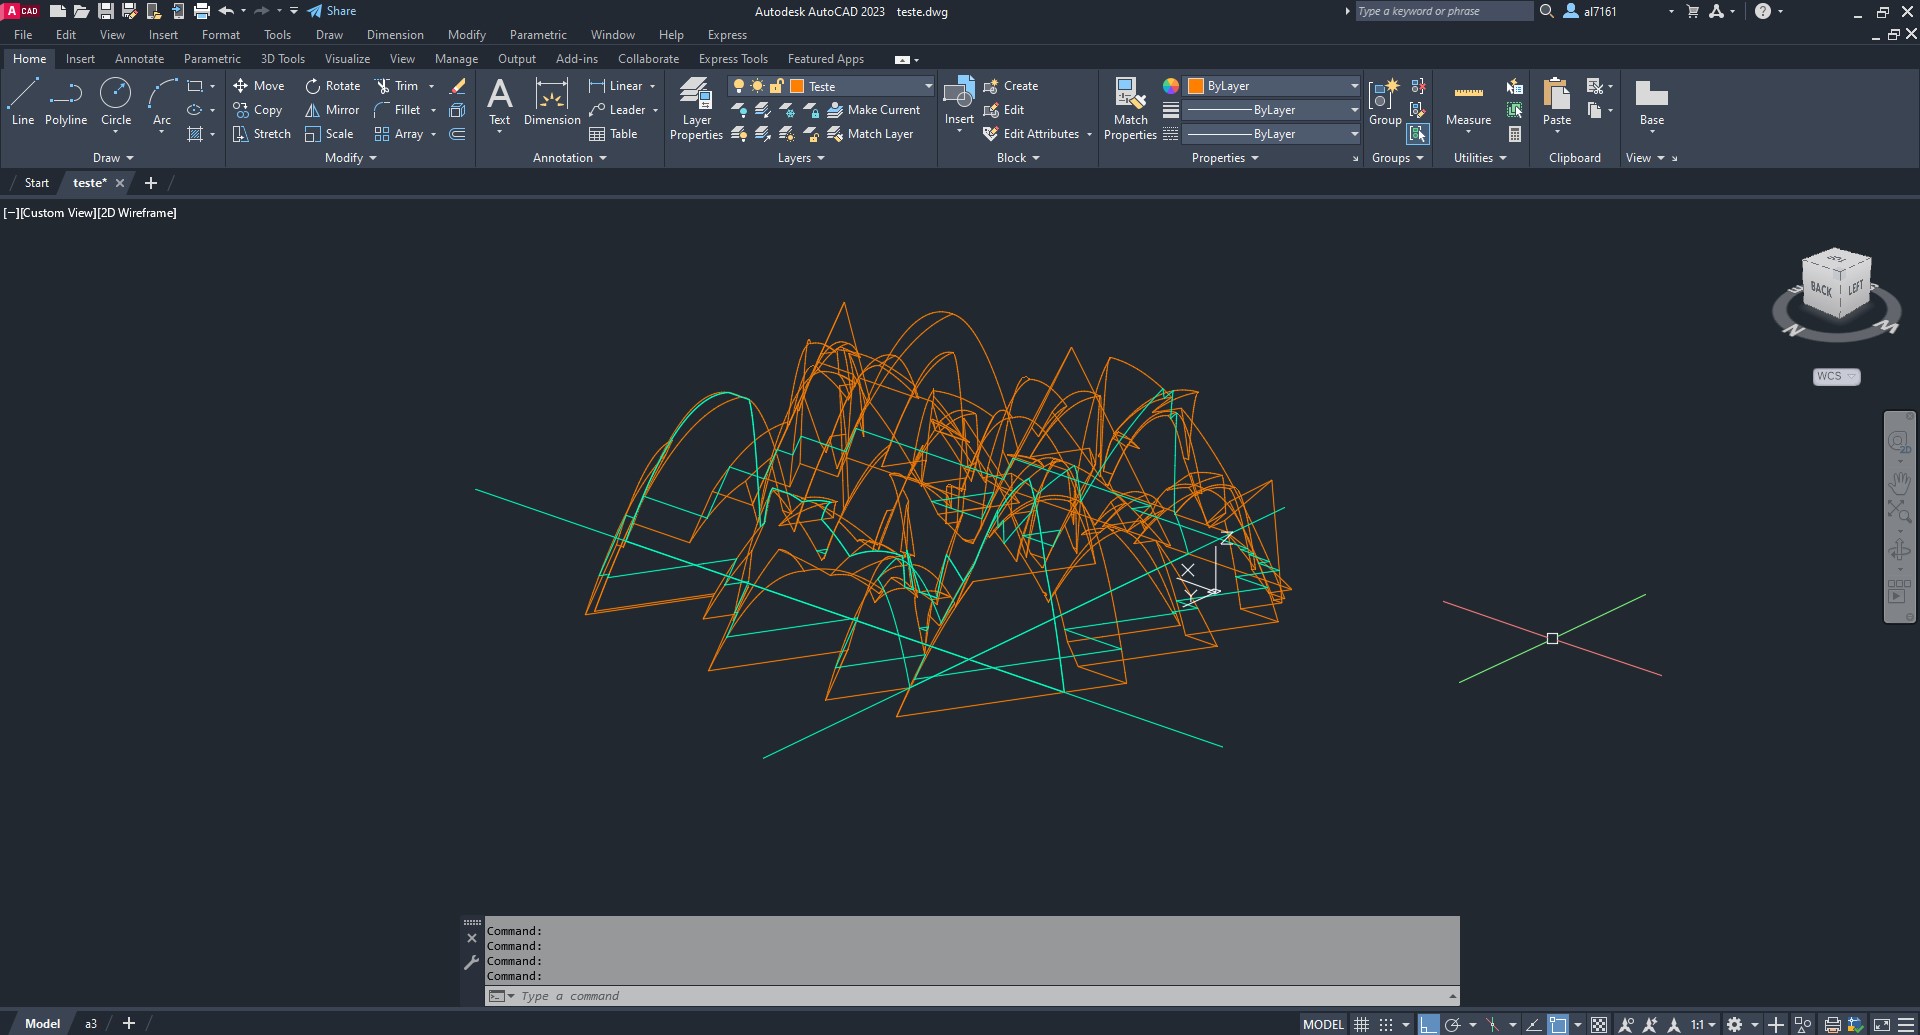
Task: Toggle snap mode in status bar
Action: (x=1386, y=1024)
